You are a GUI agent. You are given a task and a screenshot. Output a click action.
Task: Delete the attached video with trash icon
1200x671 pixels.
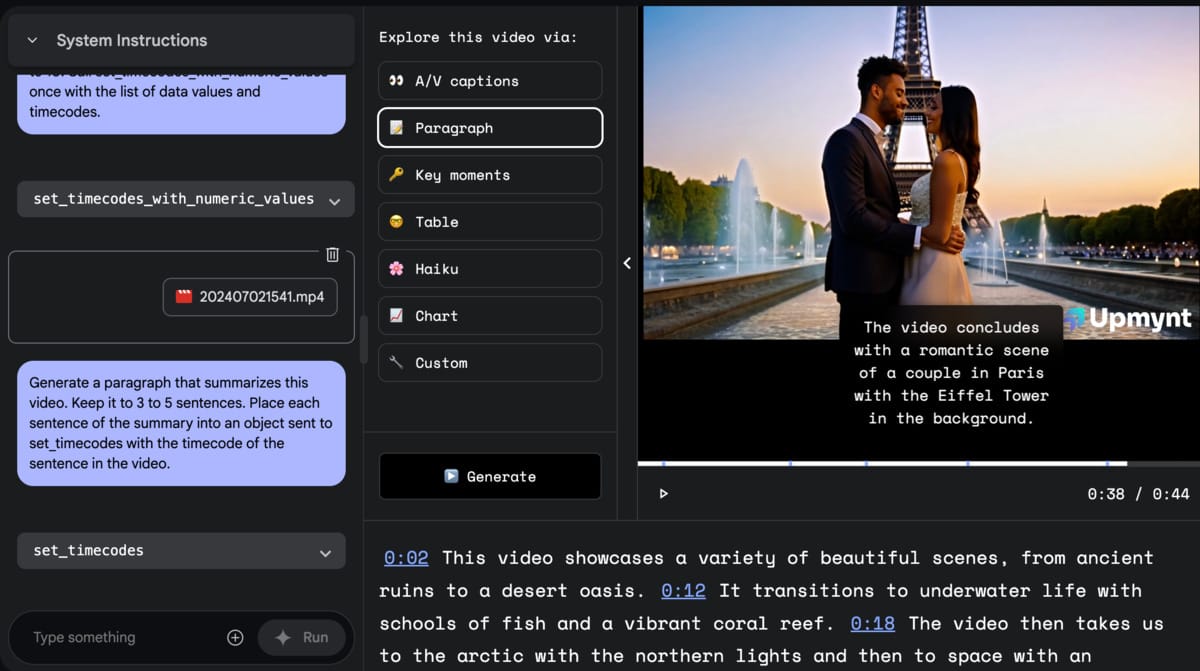(333, 255)
